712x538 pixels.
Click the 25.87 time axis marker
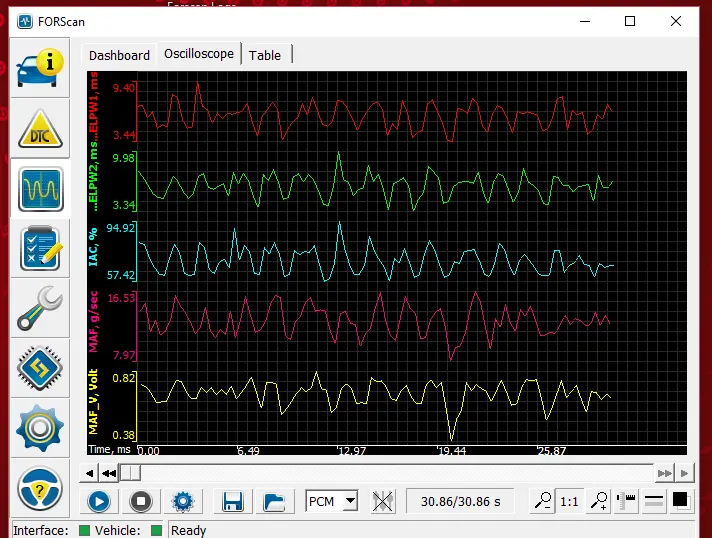coord(552,451)
